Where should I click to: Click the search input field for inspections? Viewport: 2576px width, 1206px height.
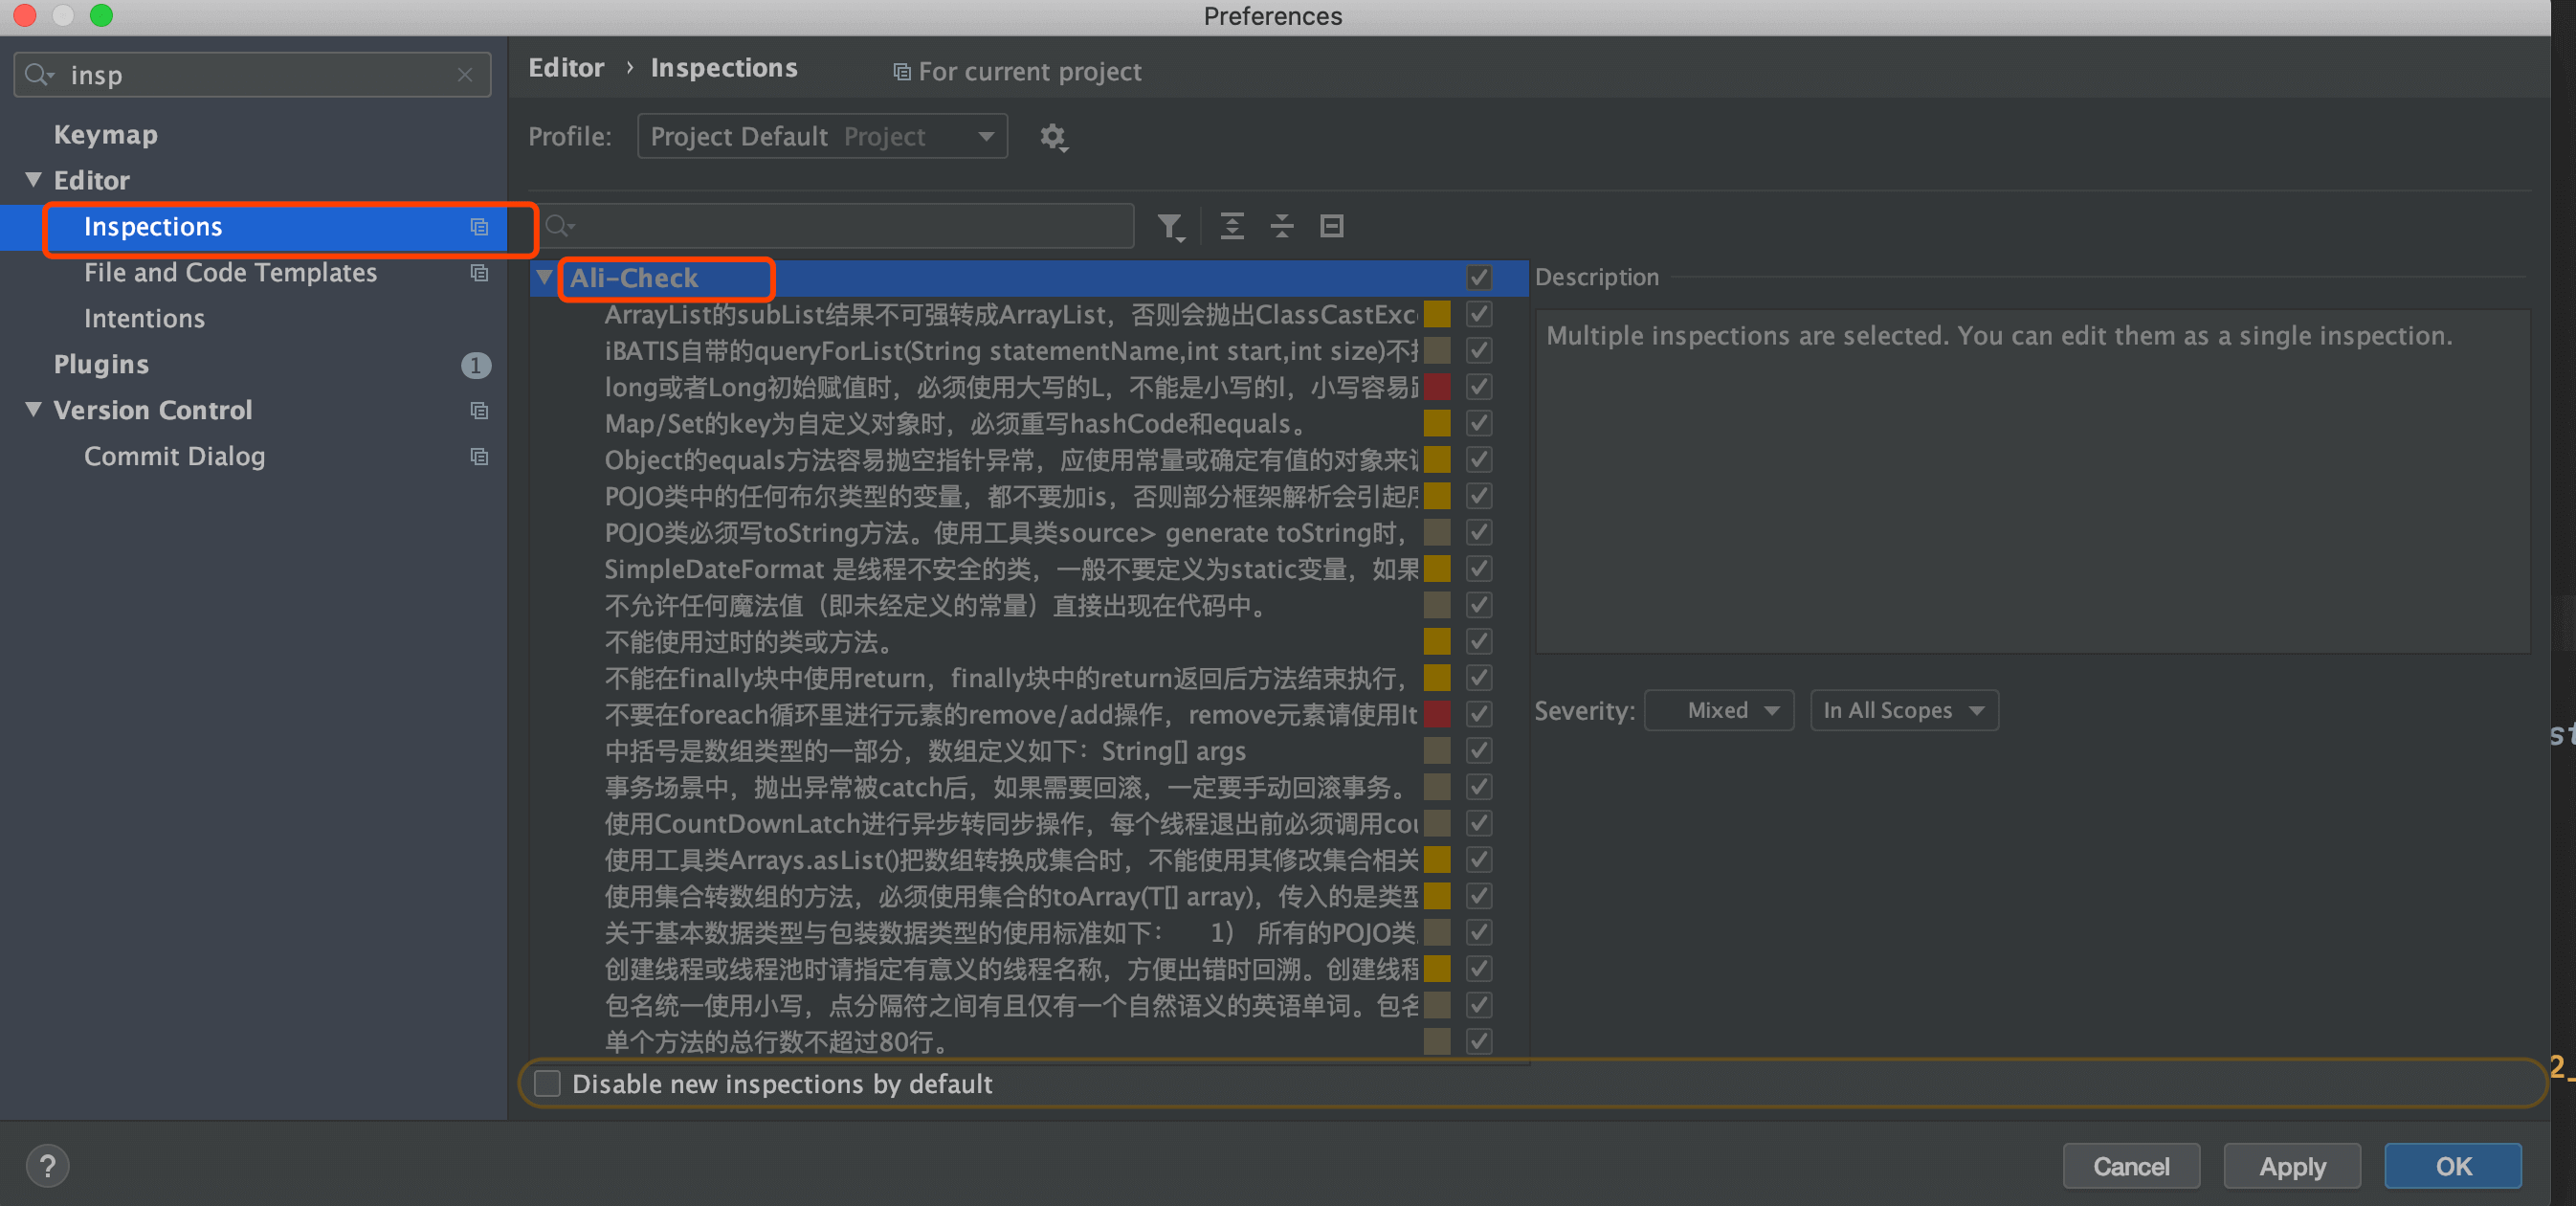tap(841, 225)
